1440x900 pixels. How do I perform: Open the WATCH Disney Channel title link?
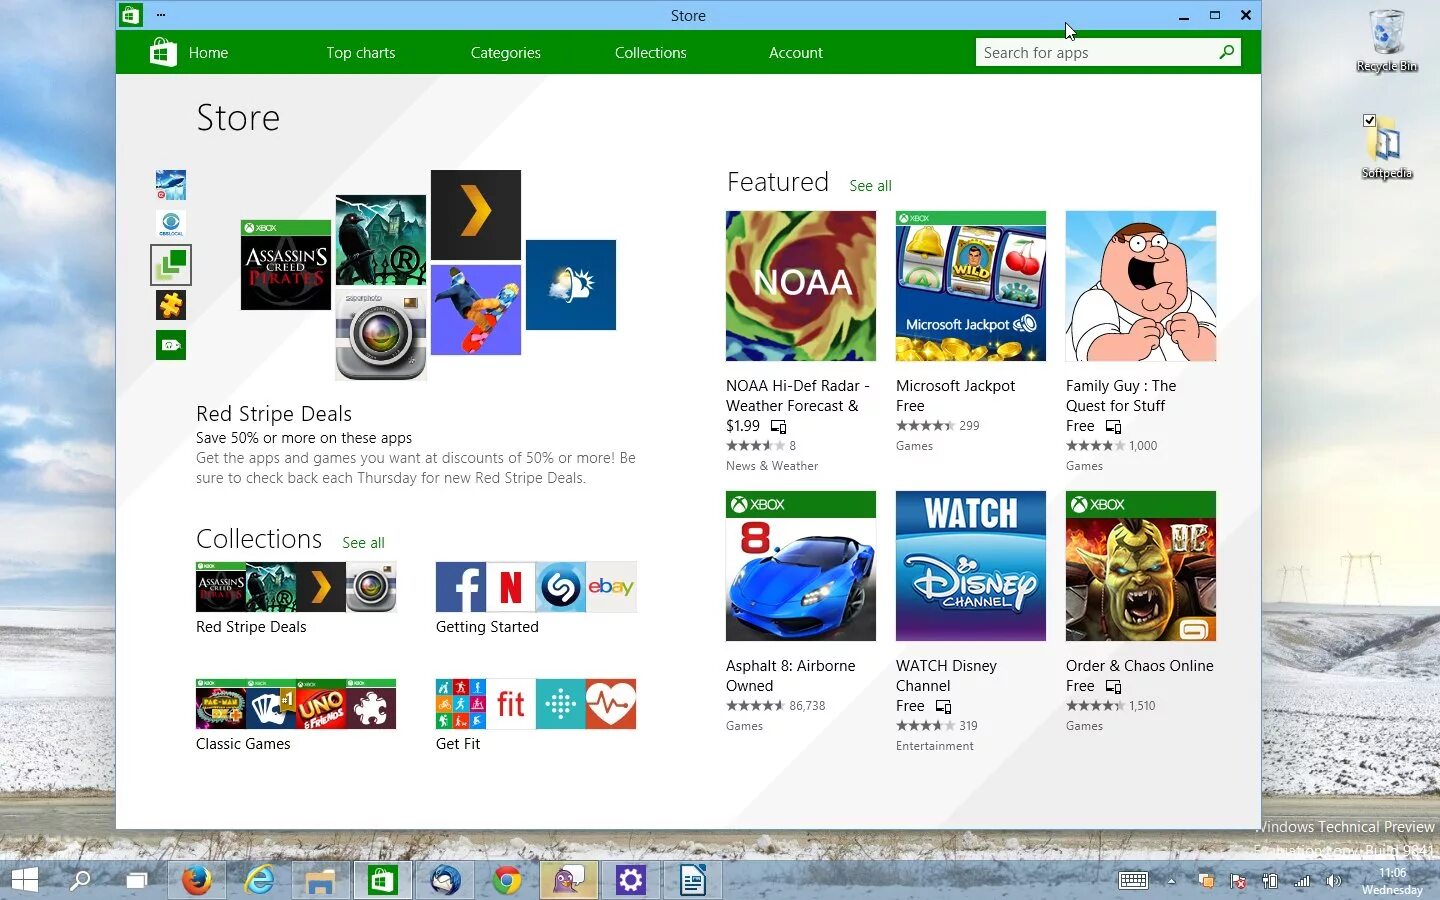pos(946,676)
